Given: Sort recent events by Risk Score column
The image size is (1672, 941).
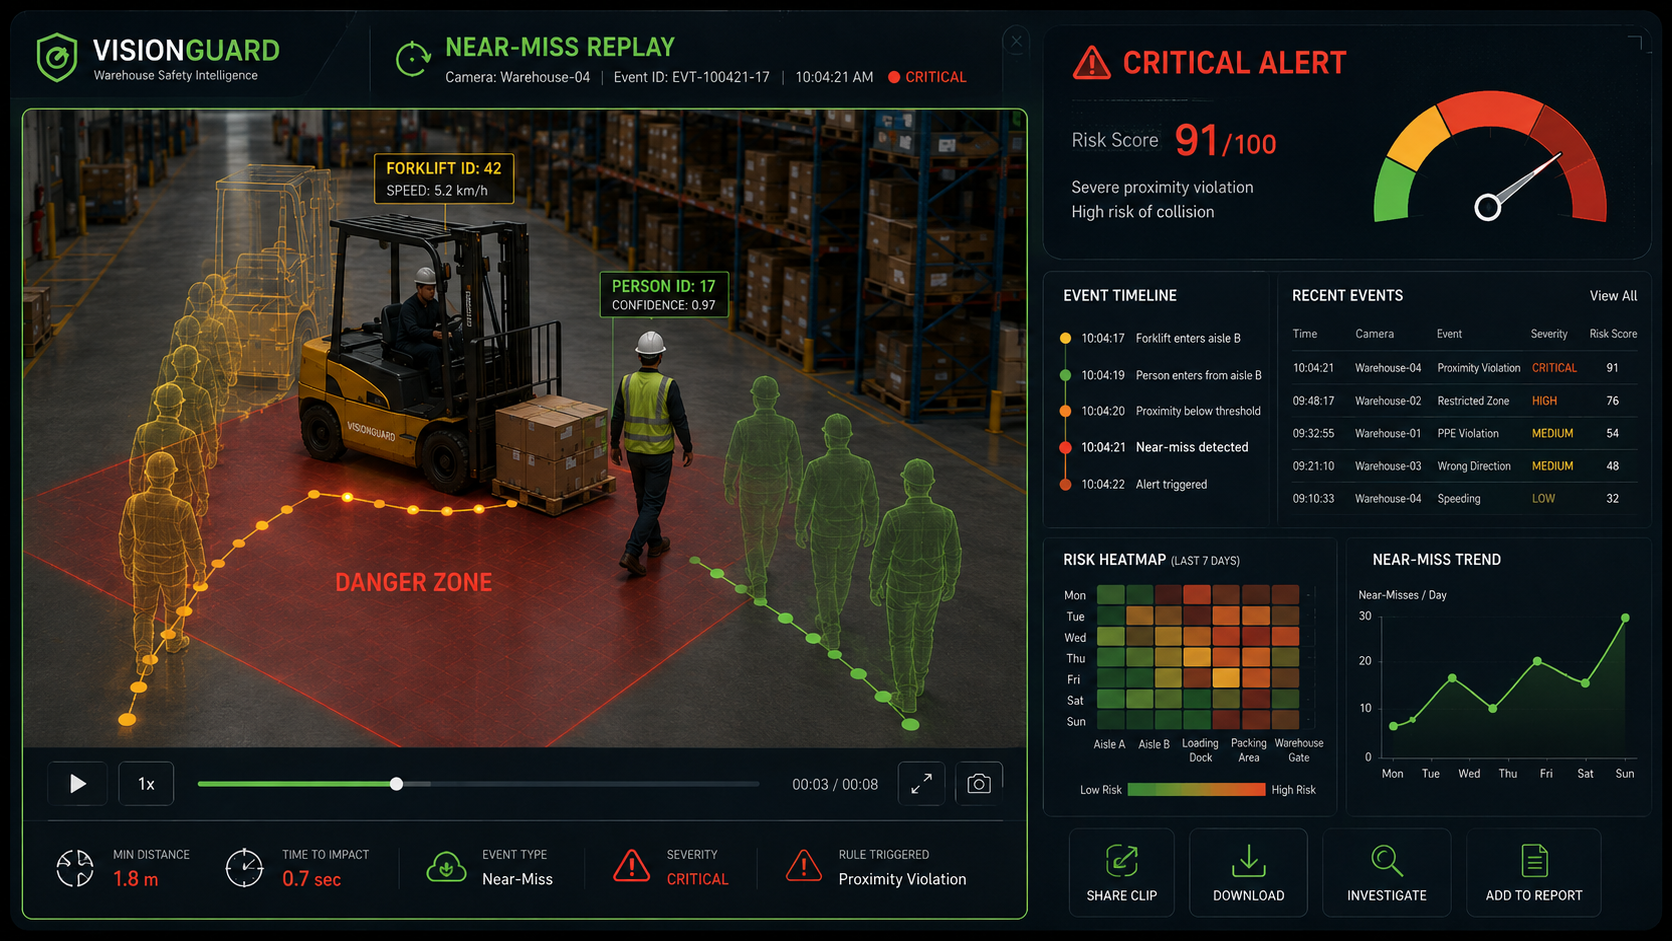Looking at the screenshot, I should tap(1613, 334).
